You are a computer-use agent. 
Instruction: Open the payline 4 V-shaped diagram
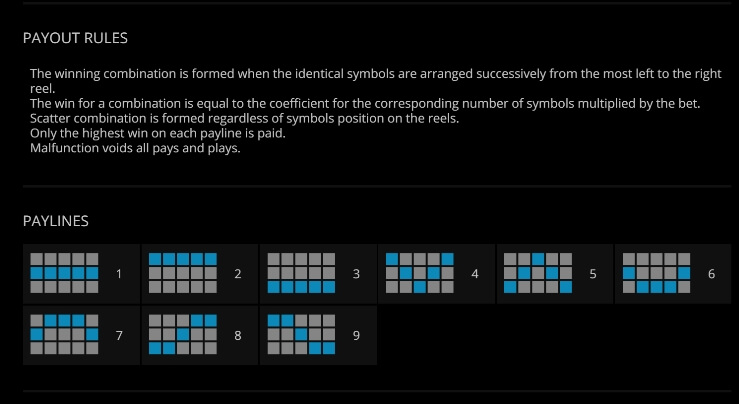(x=419, y=273)
